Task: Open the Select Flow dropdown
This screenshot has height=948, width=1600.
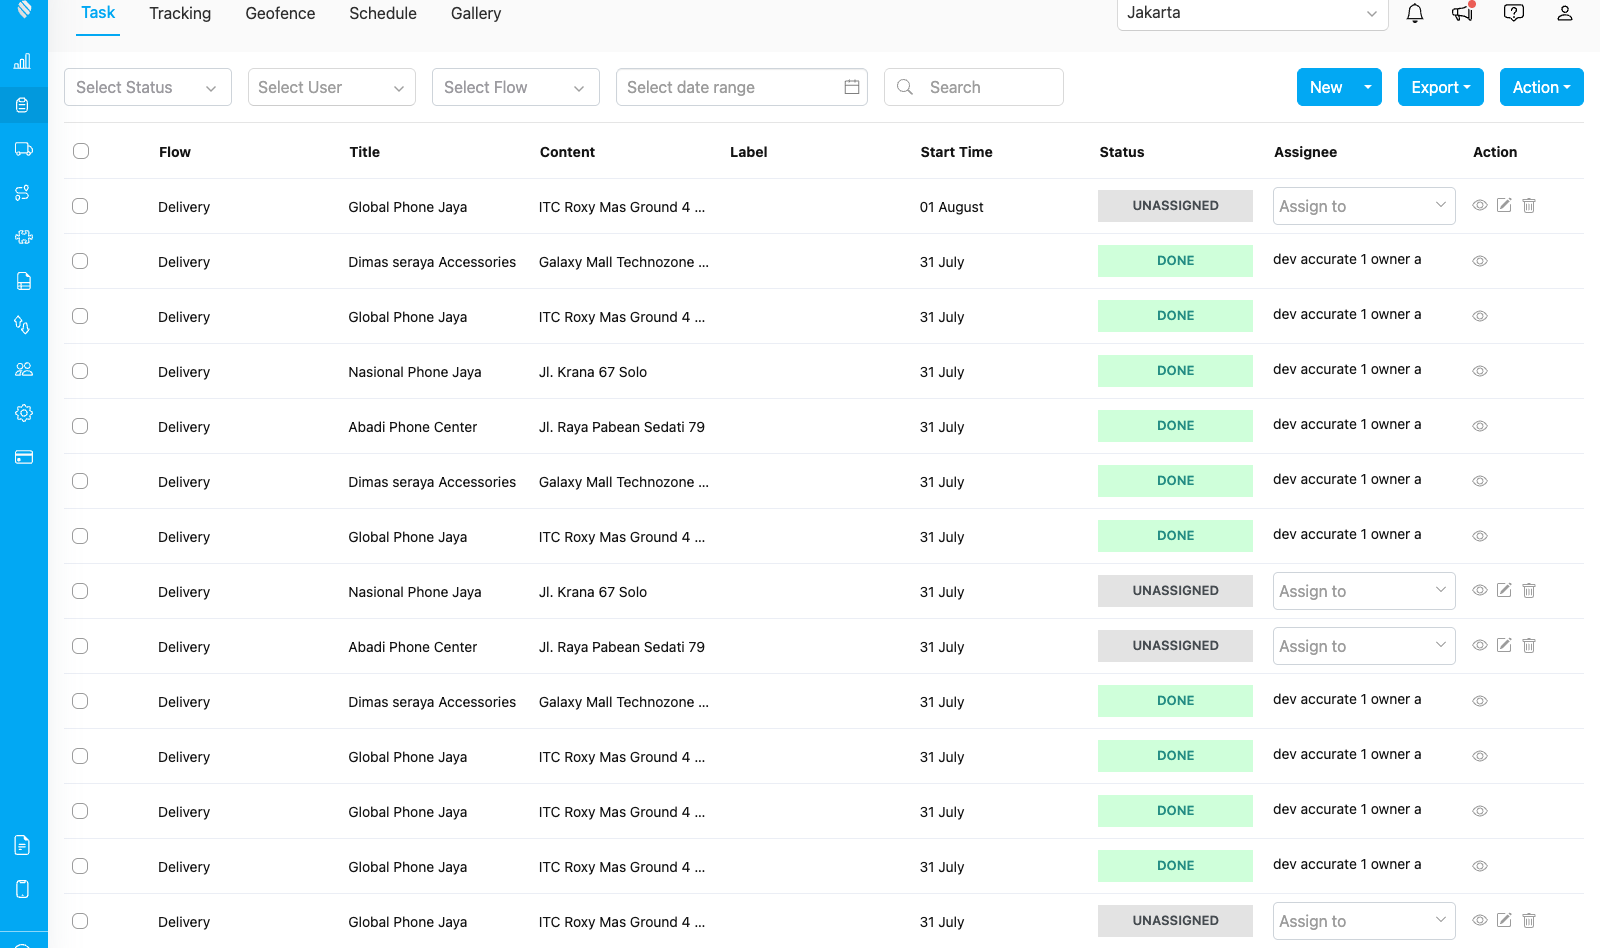Action: click(516, 87)
